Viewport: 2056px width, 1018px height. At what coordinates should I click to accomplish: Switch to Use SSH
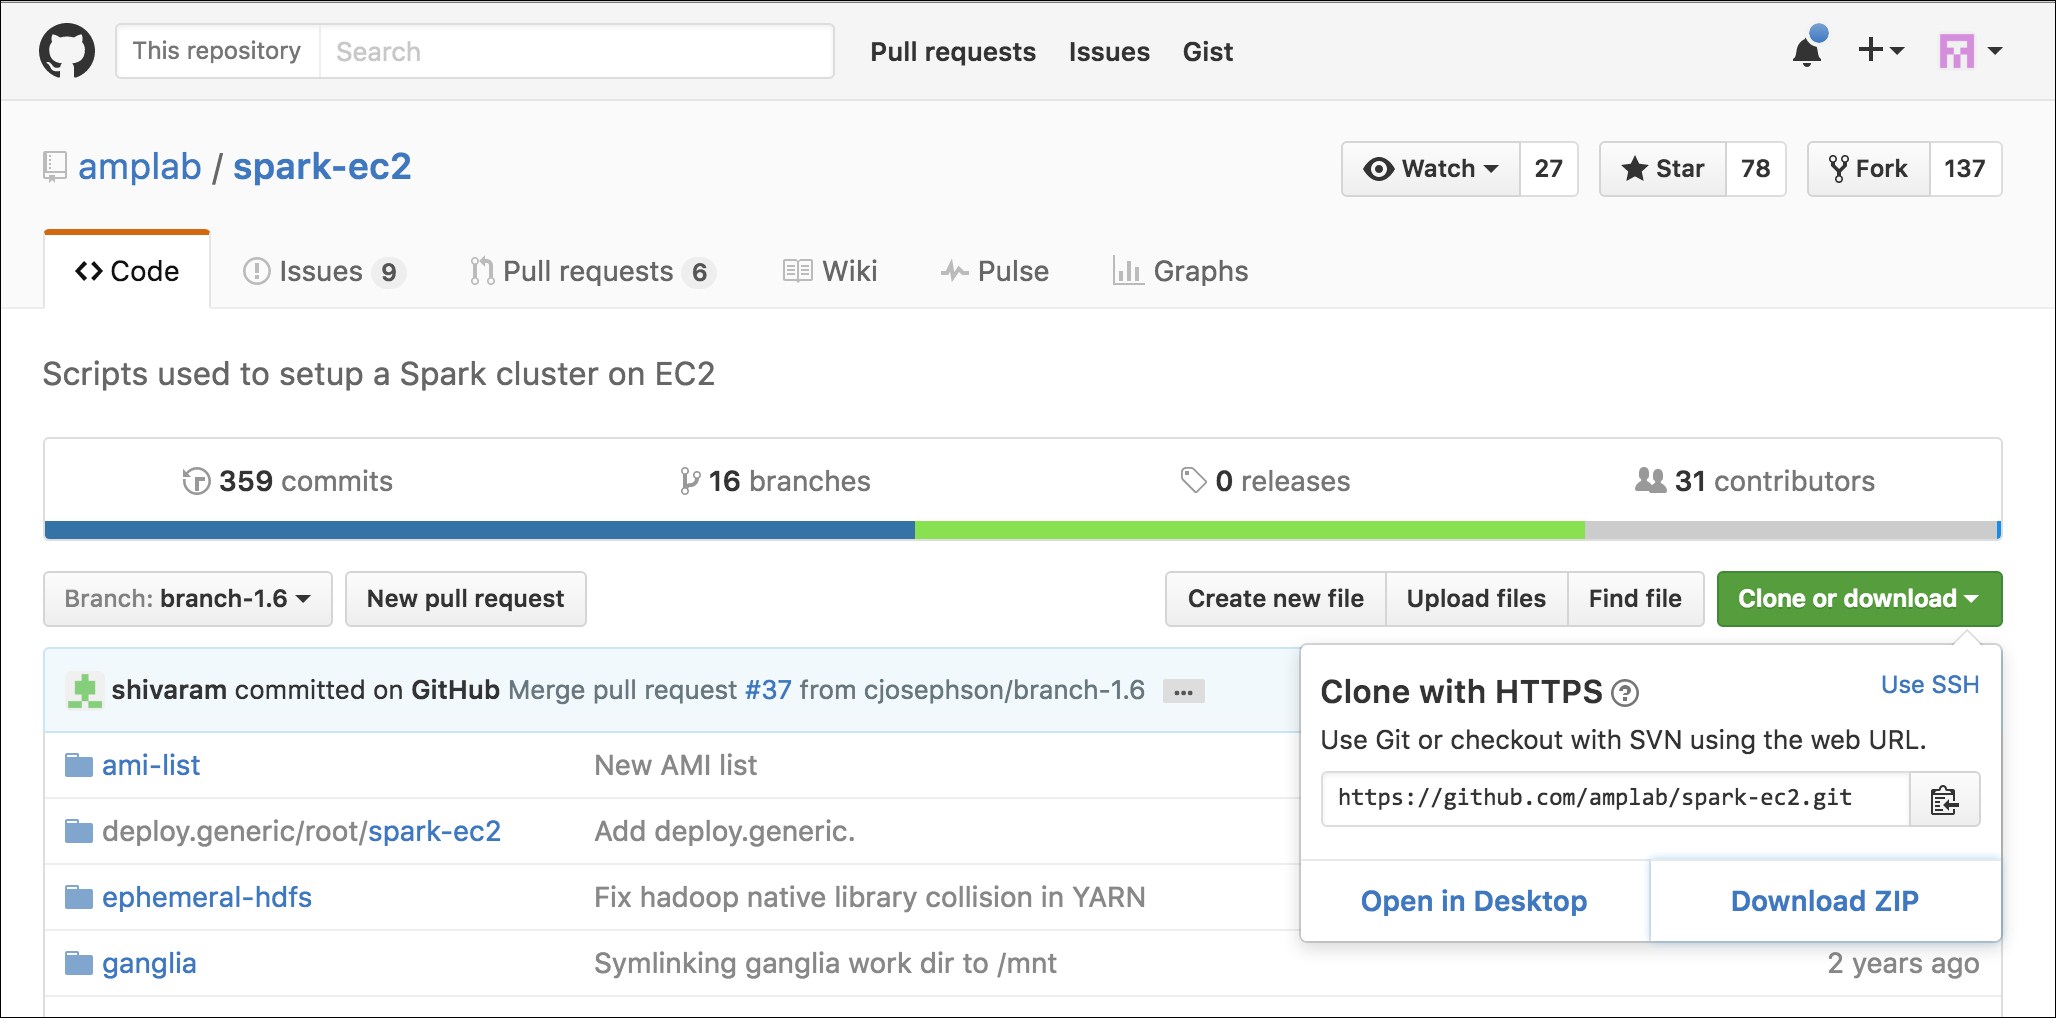click(1930, 685)
